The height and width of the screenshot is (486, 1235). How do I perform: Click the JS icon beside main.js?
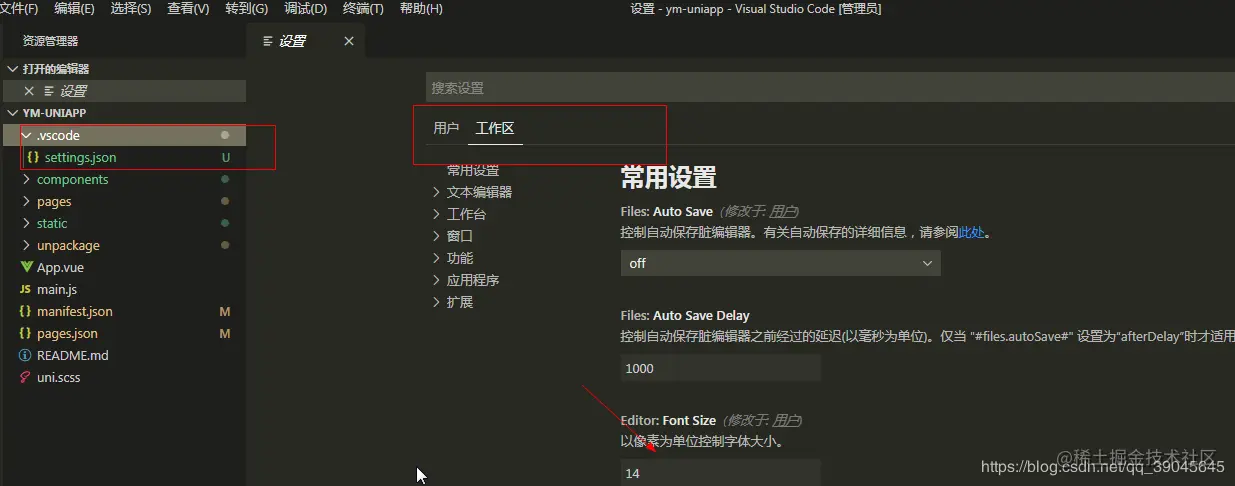tap(26, 290)
